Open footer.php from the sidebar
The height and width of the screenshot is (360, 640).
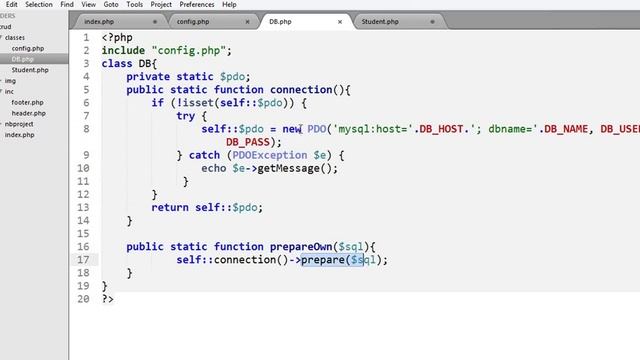27,102
